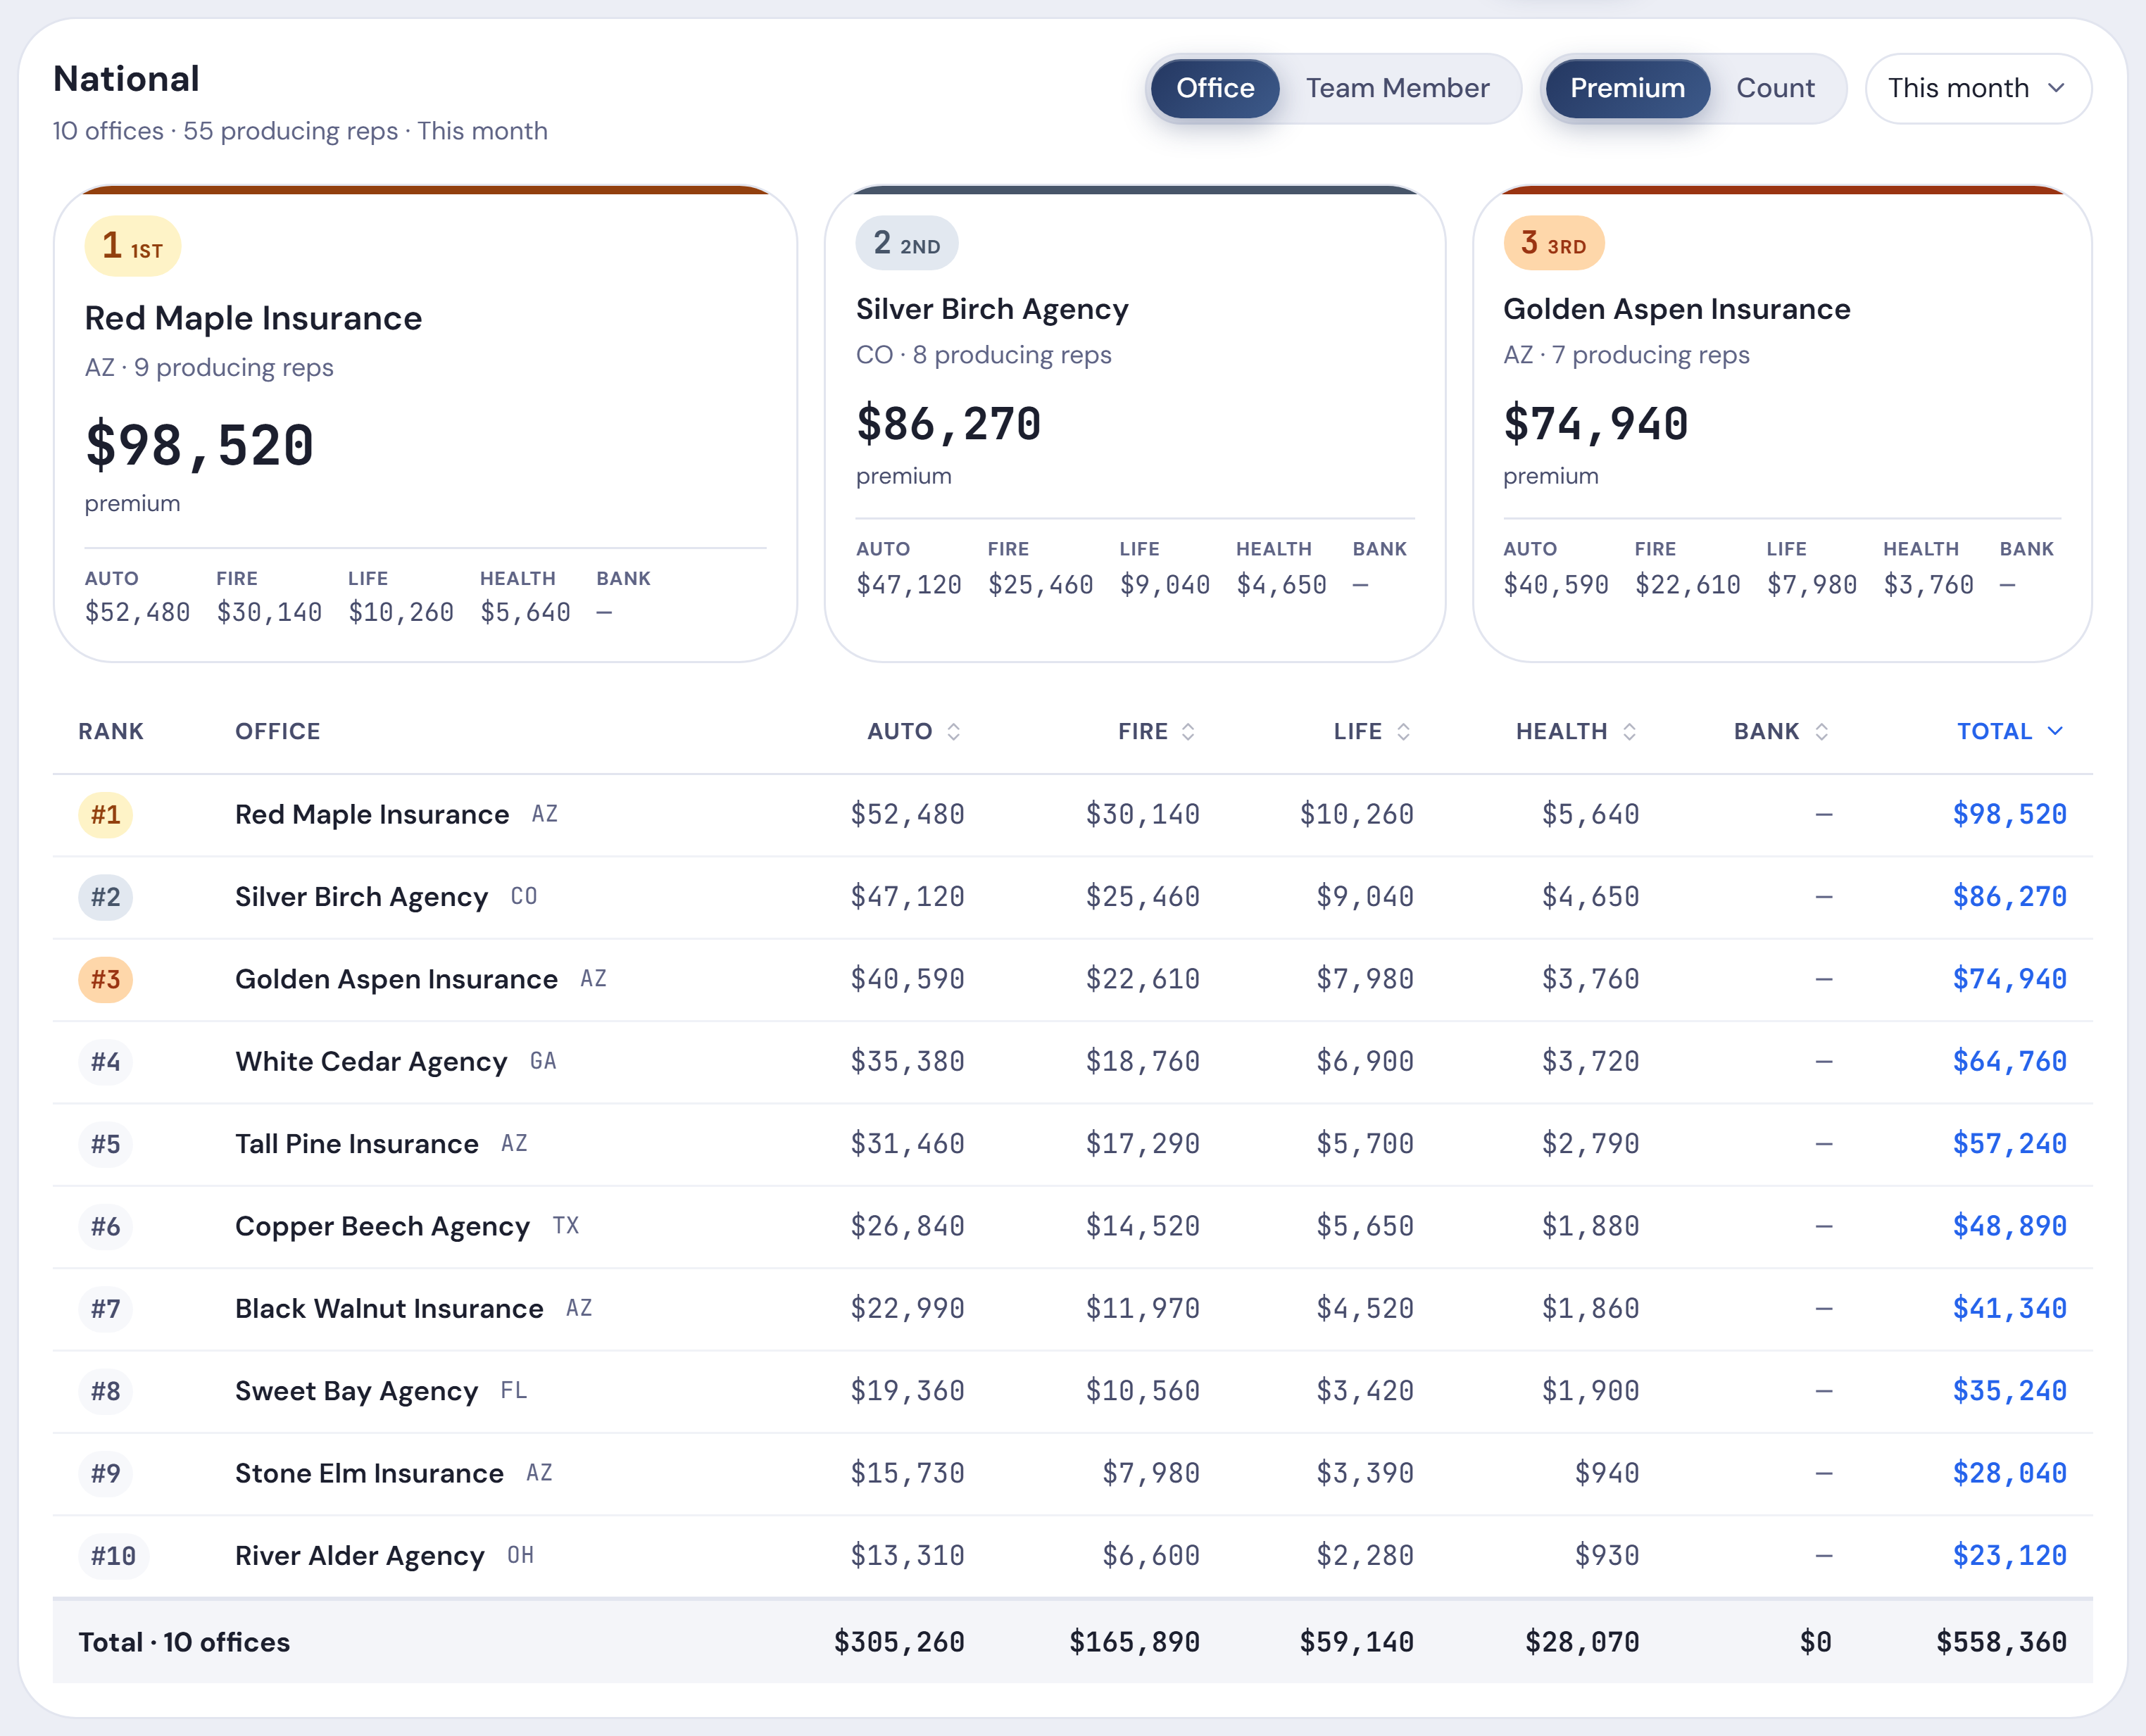Click grand total $558,360
The image size is (2146, 1736).
click(x=2001, y=1642)
